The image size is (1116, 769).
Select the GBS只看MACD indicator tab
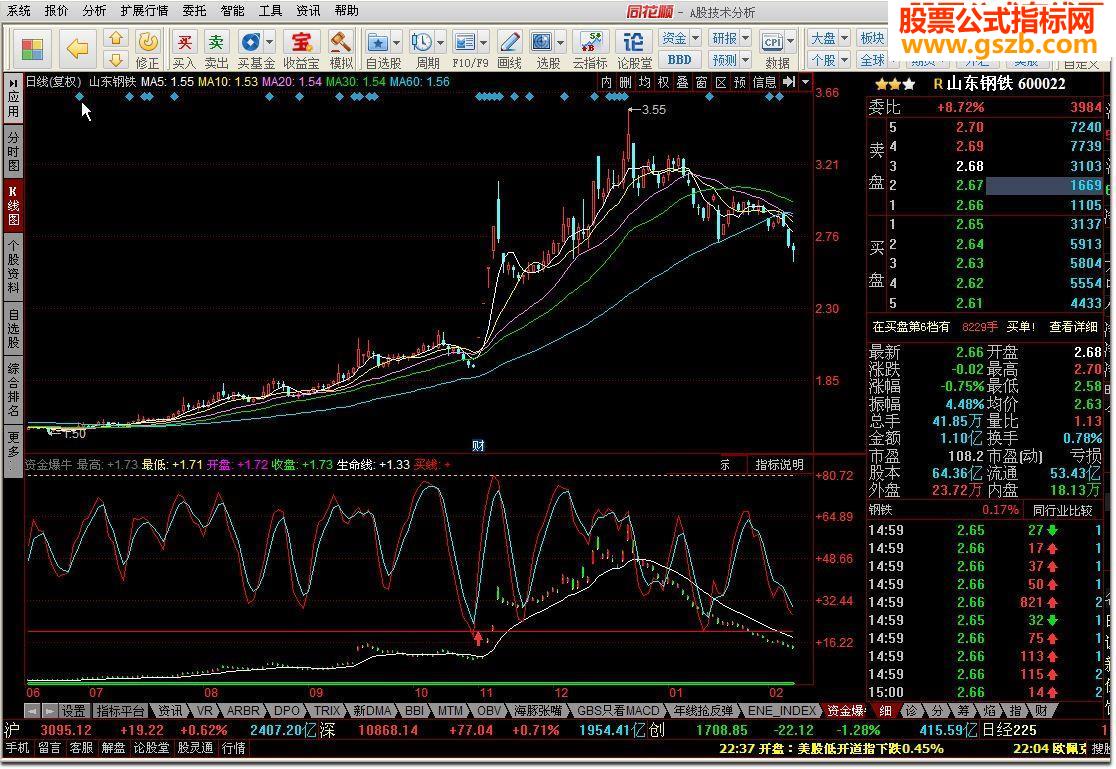[618, 711]
